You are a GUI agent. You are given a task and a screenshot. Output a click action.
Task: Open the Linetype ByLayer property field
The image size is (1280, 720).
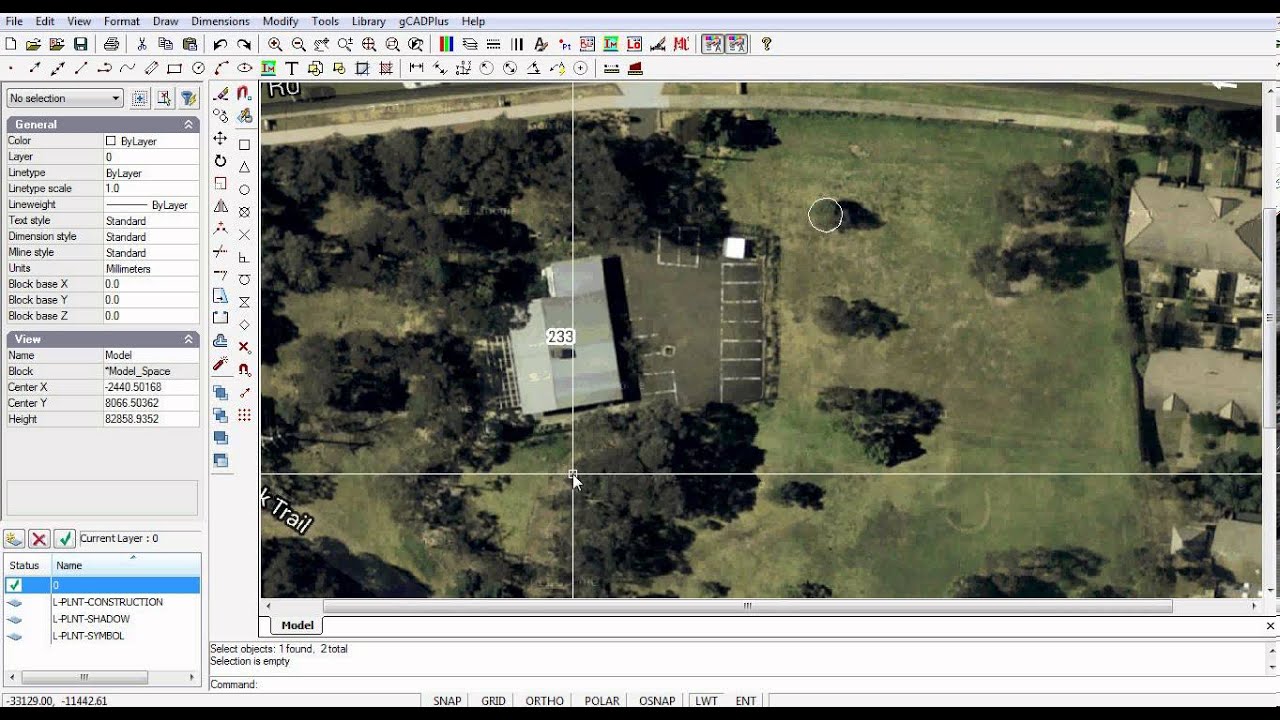150,173
